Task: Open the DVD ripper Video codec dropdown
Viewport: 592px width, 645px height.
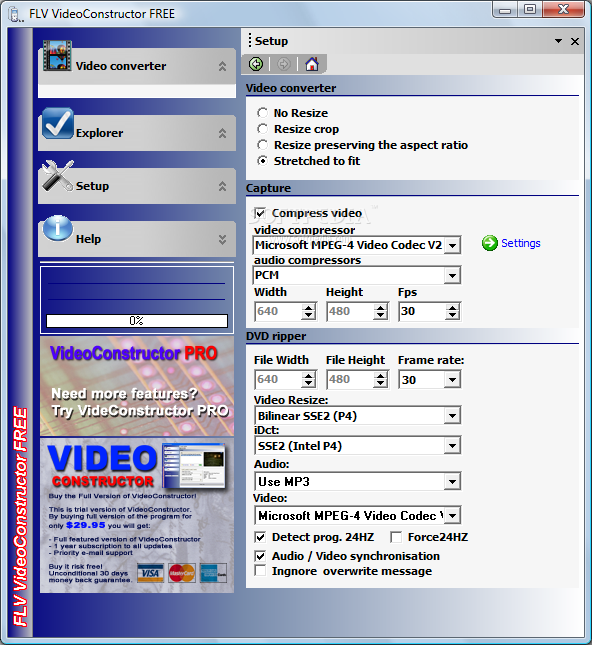Action: point(453,515)
